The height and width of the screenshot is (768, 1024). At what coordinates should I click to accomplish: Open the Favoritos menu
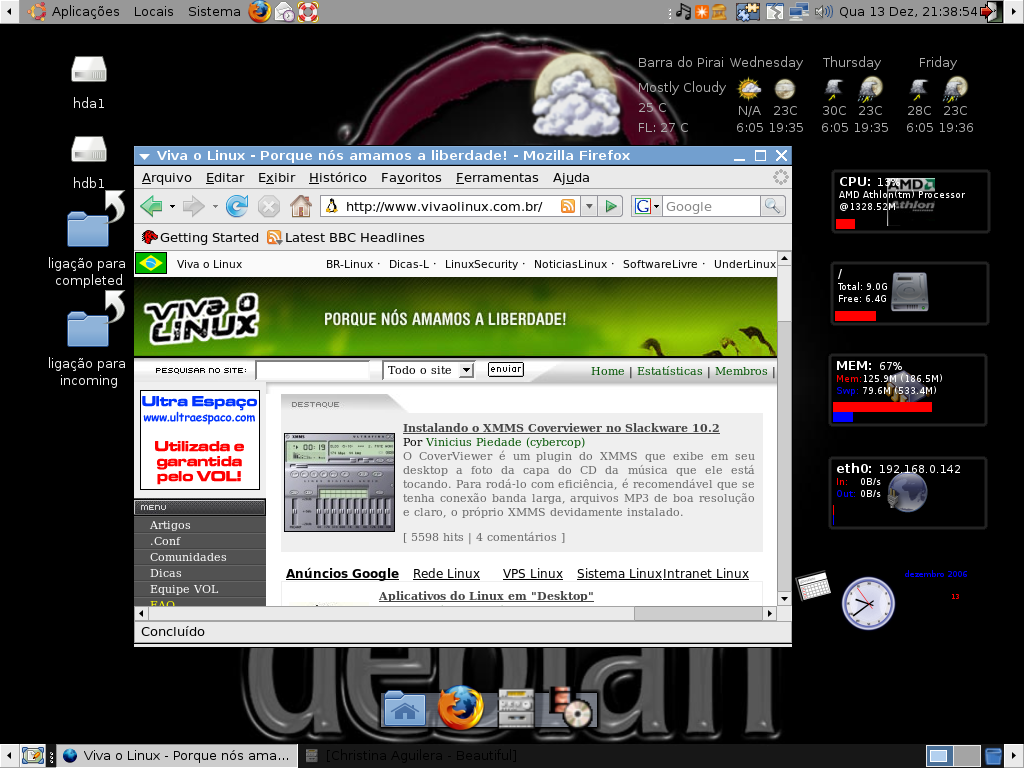[411, 178]
